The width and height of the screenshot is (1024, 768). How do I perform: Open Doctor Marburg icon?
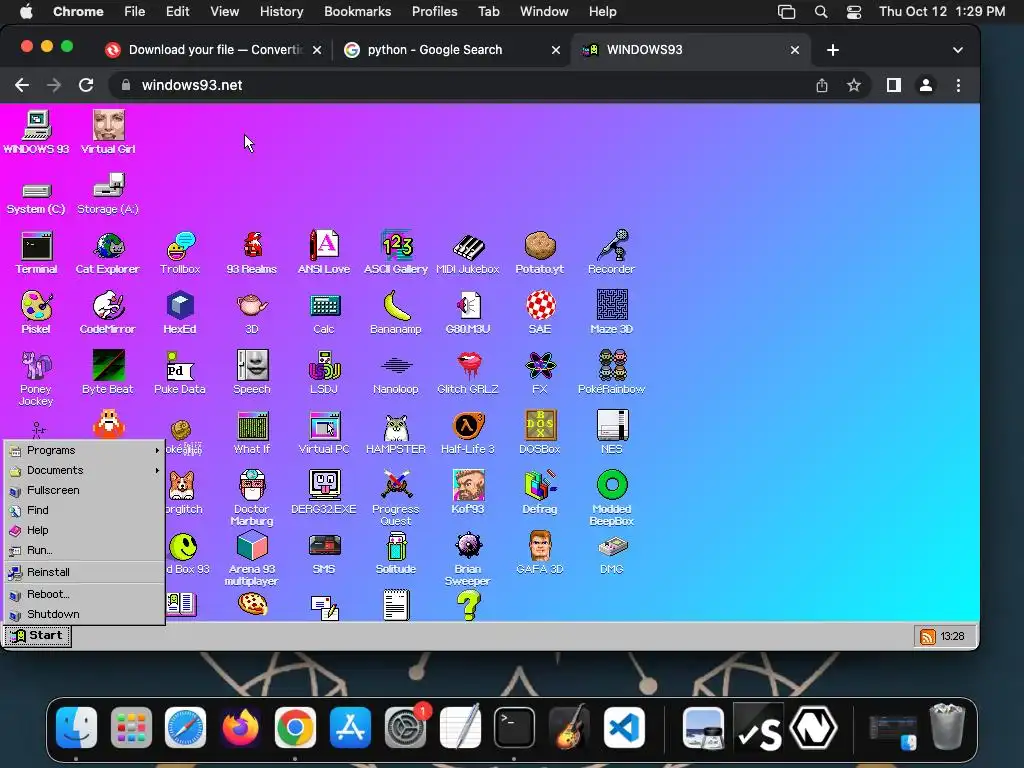coord(252,498)
